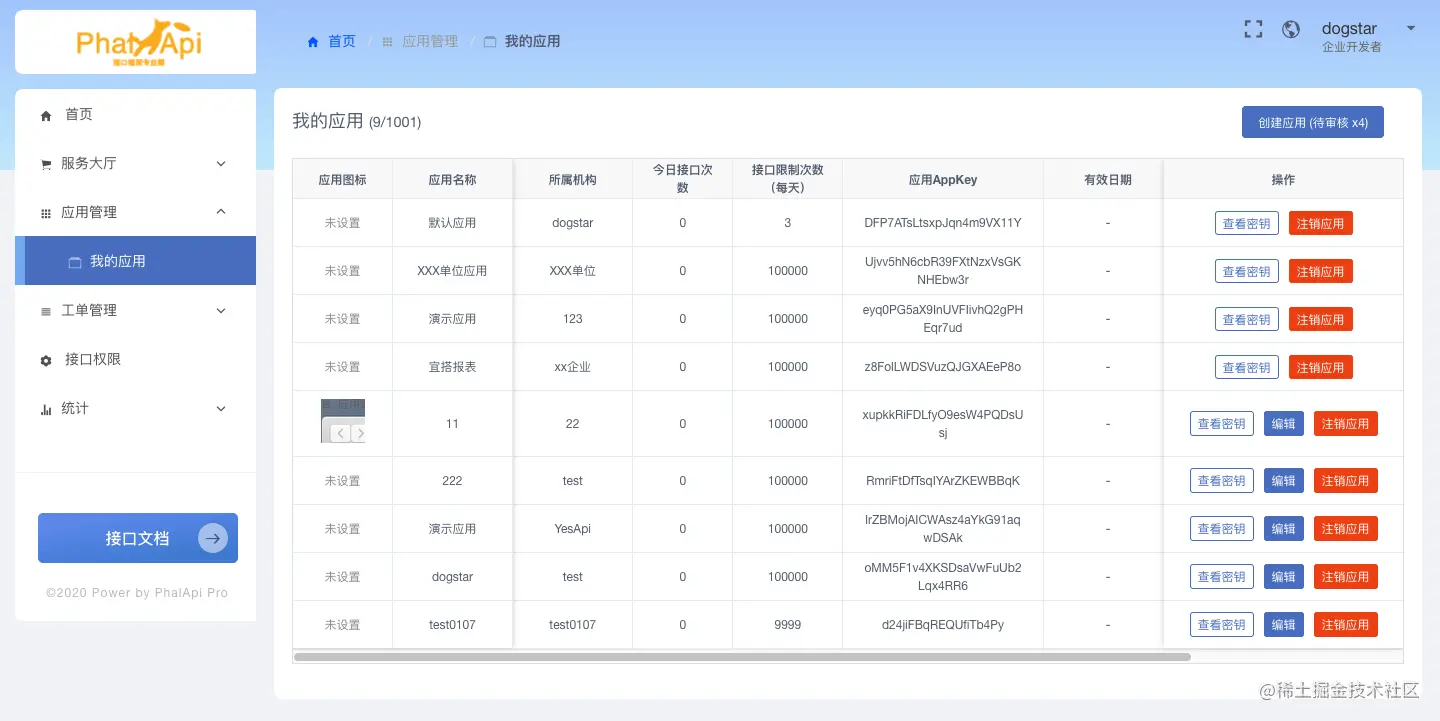Click 注销应用 for XXX单位应用
The image size is (1440, 721).
1321,271
